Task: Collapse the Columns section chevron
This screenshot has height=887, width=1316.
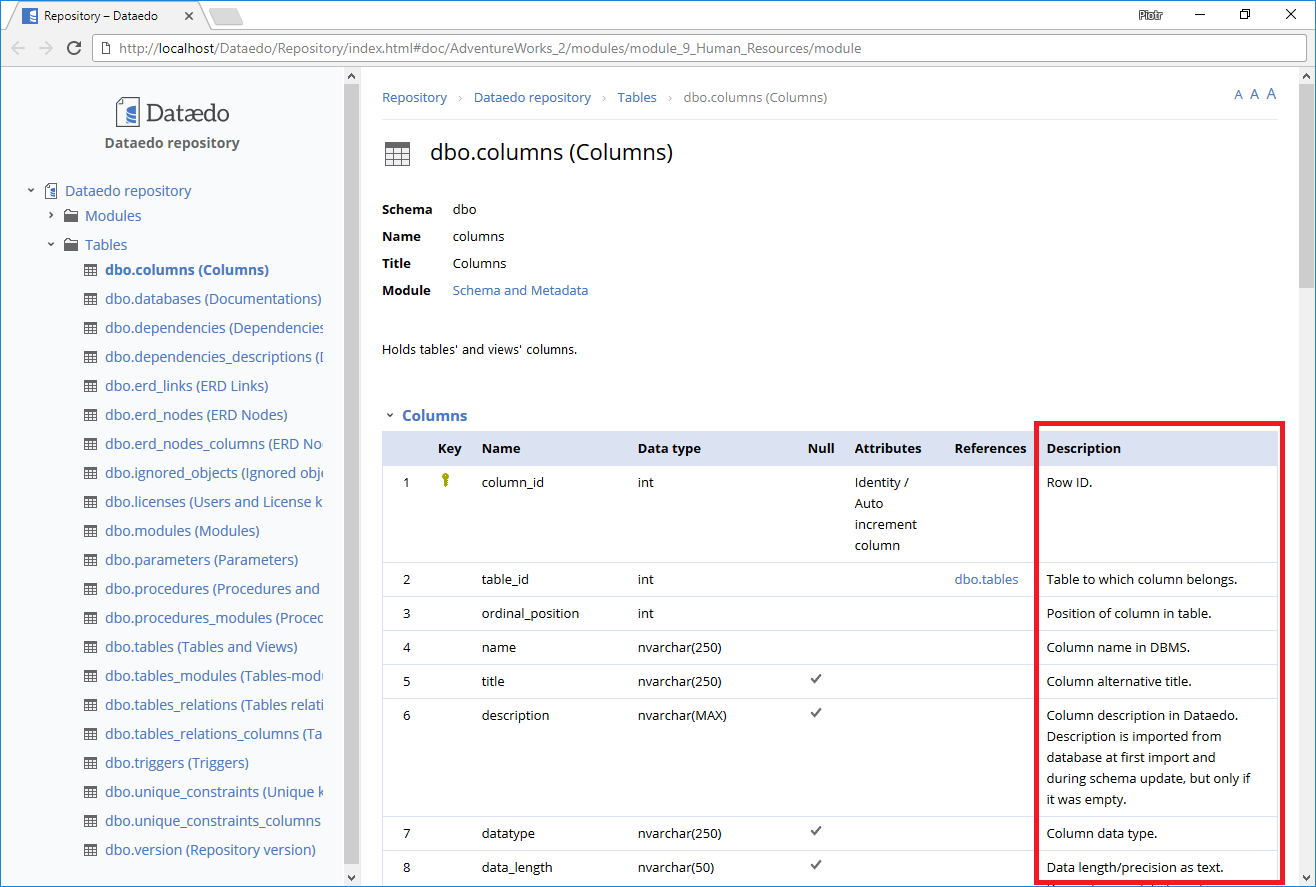Action: click(x=389, y=416)
